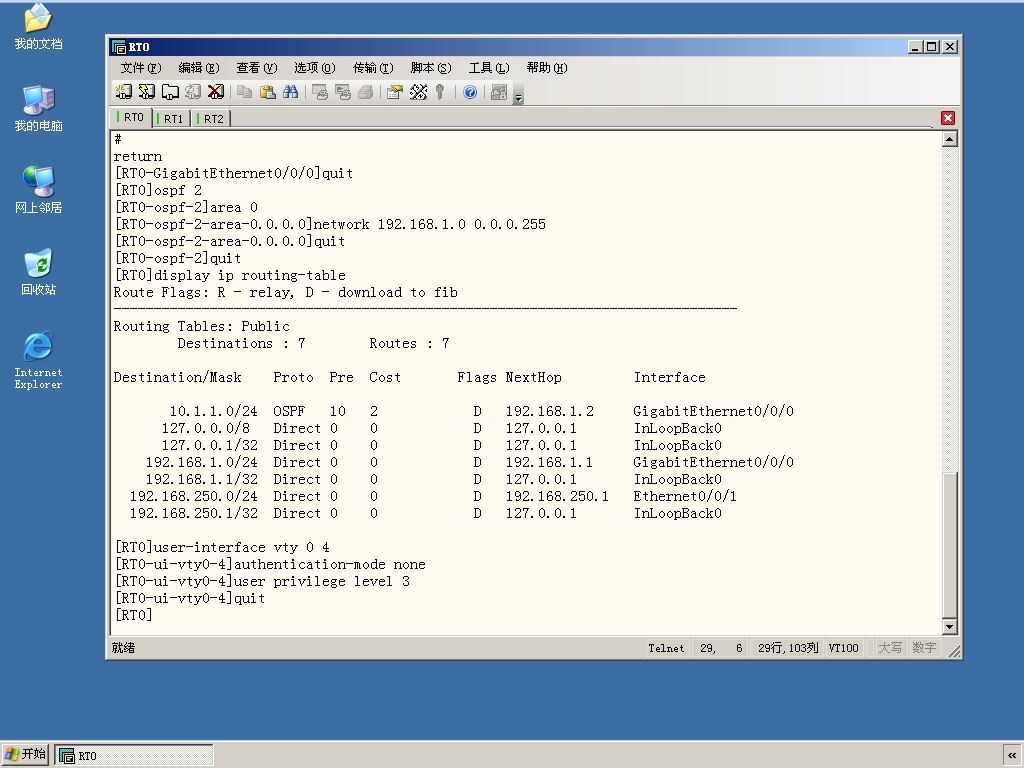The height and width of the screenshot is (768, 1024).
Task: Close the active tab with red X
Action: pyautogui.click(x=948, y=118)
